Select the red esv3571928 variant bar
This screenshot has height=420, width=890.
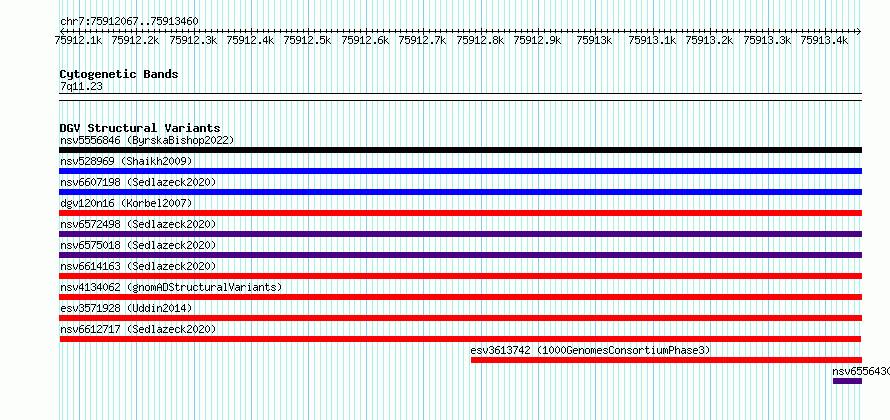(x=461, y=318)
